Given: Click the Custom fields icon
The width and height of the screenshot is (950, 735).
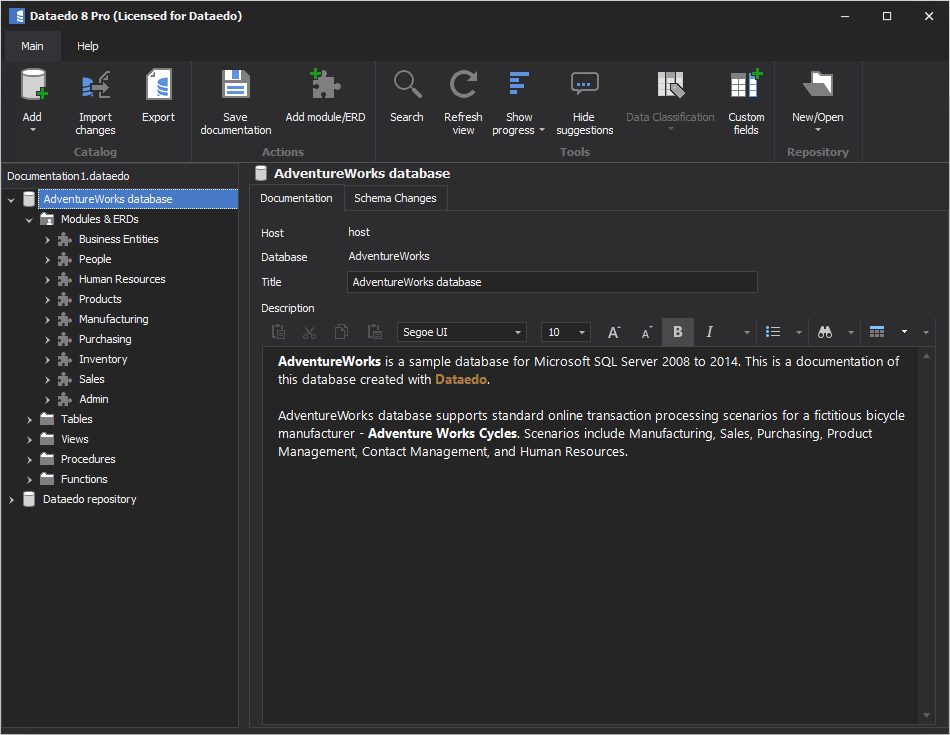Looking at the screenshot, I should [x=746, y=87].
